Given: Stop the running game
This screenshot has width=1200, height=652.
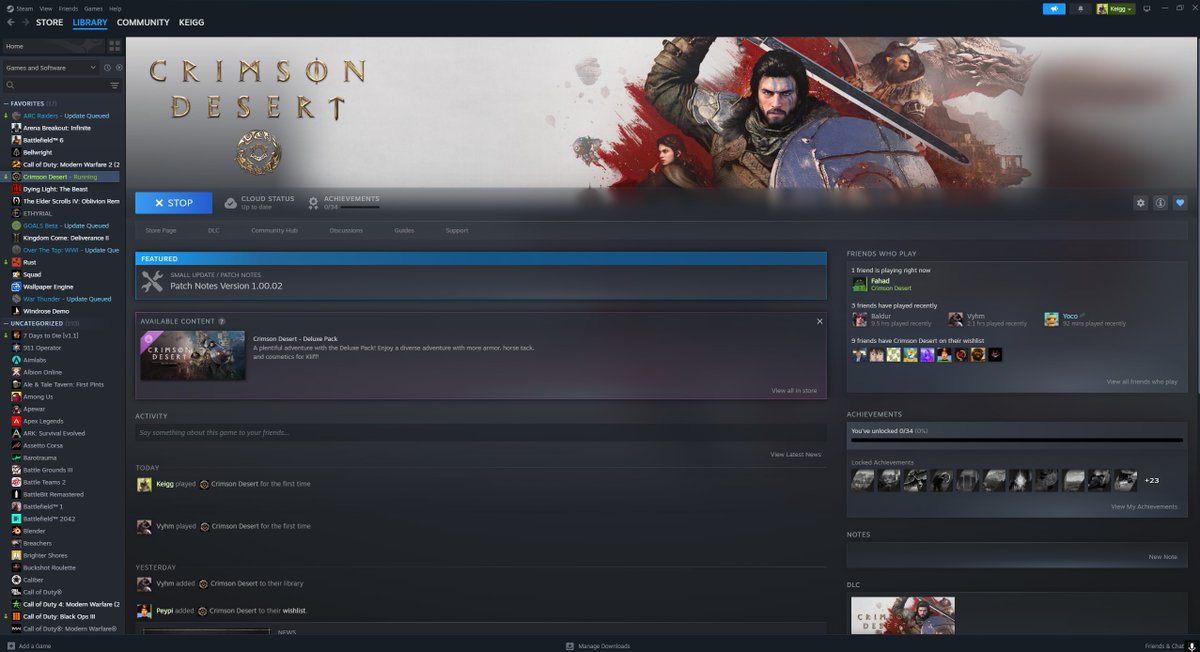Looking at the screenshot, I should coord(174,203).
